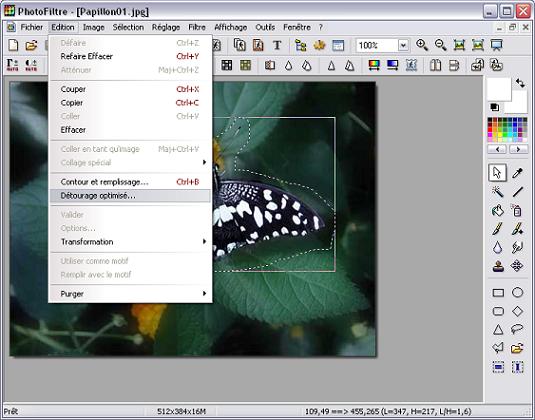Choose the Ellipse selection shape
535x420 pixels.
517,293
